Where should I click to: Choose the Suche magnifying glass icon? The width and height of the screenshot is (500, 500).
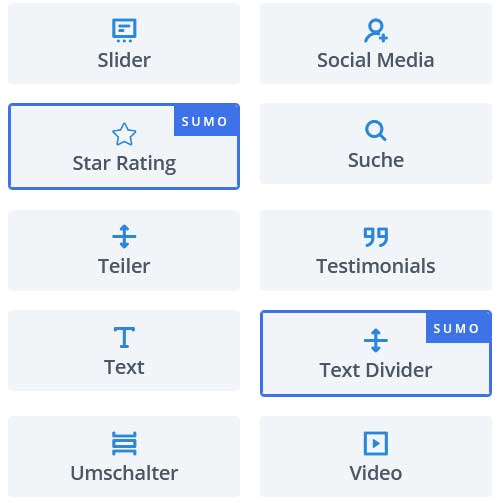376,130
